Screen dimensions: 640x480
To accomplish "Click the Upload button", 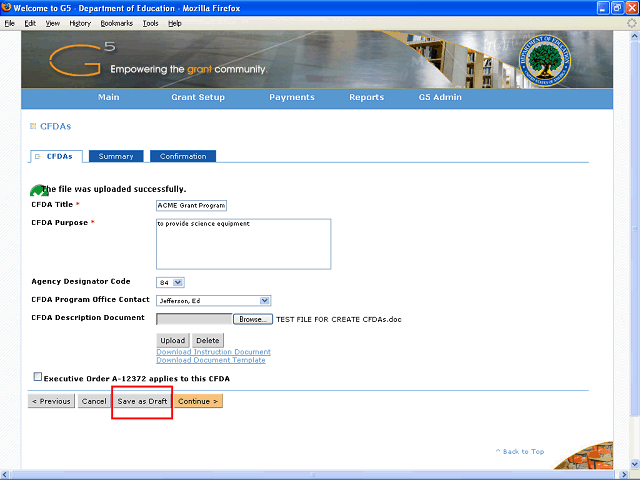I will click(x=173, y=340).
